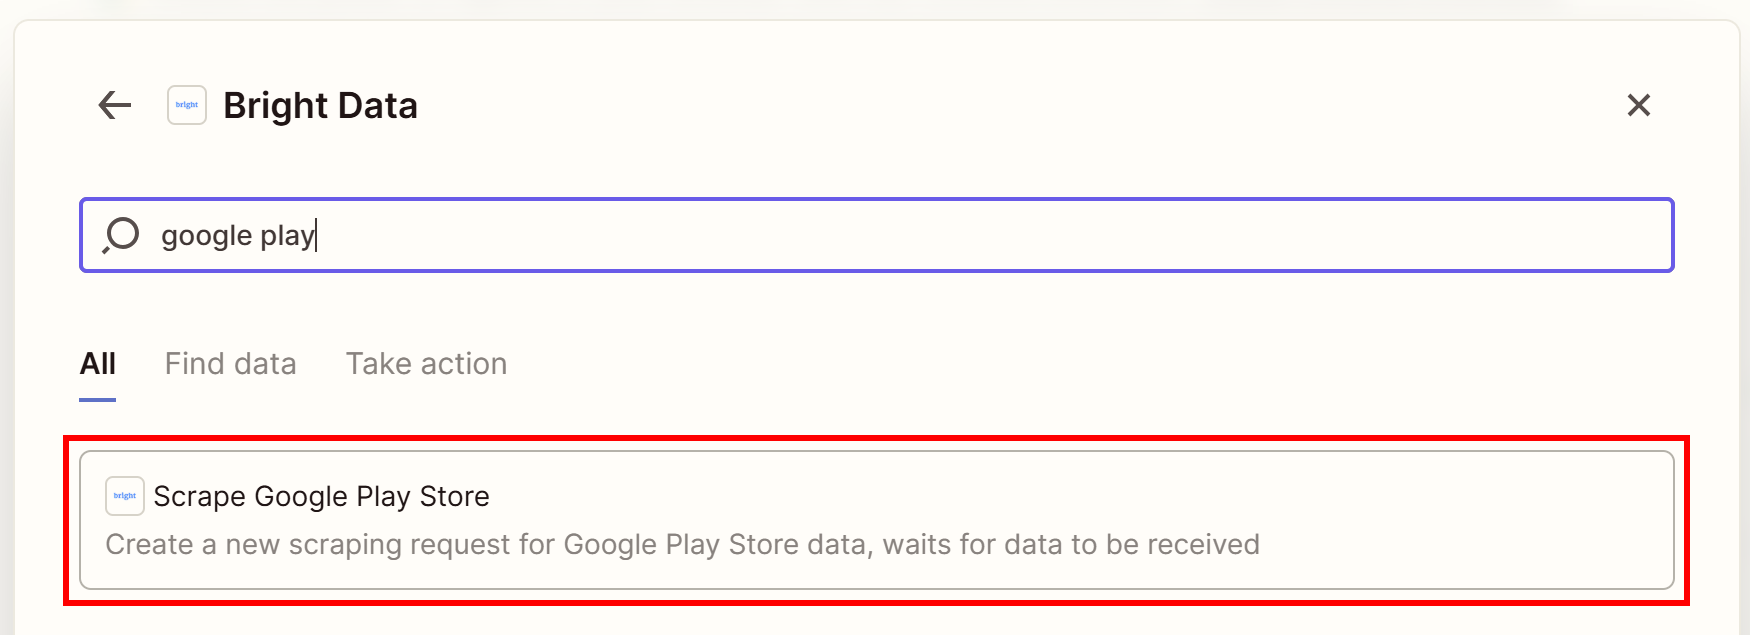
Task: Click the back arrow to return
Action: 114,105
